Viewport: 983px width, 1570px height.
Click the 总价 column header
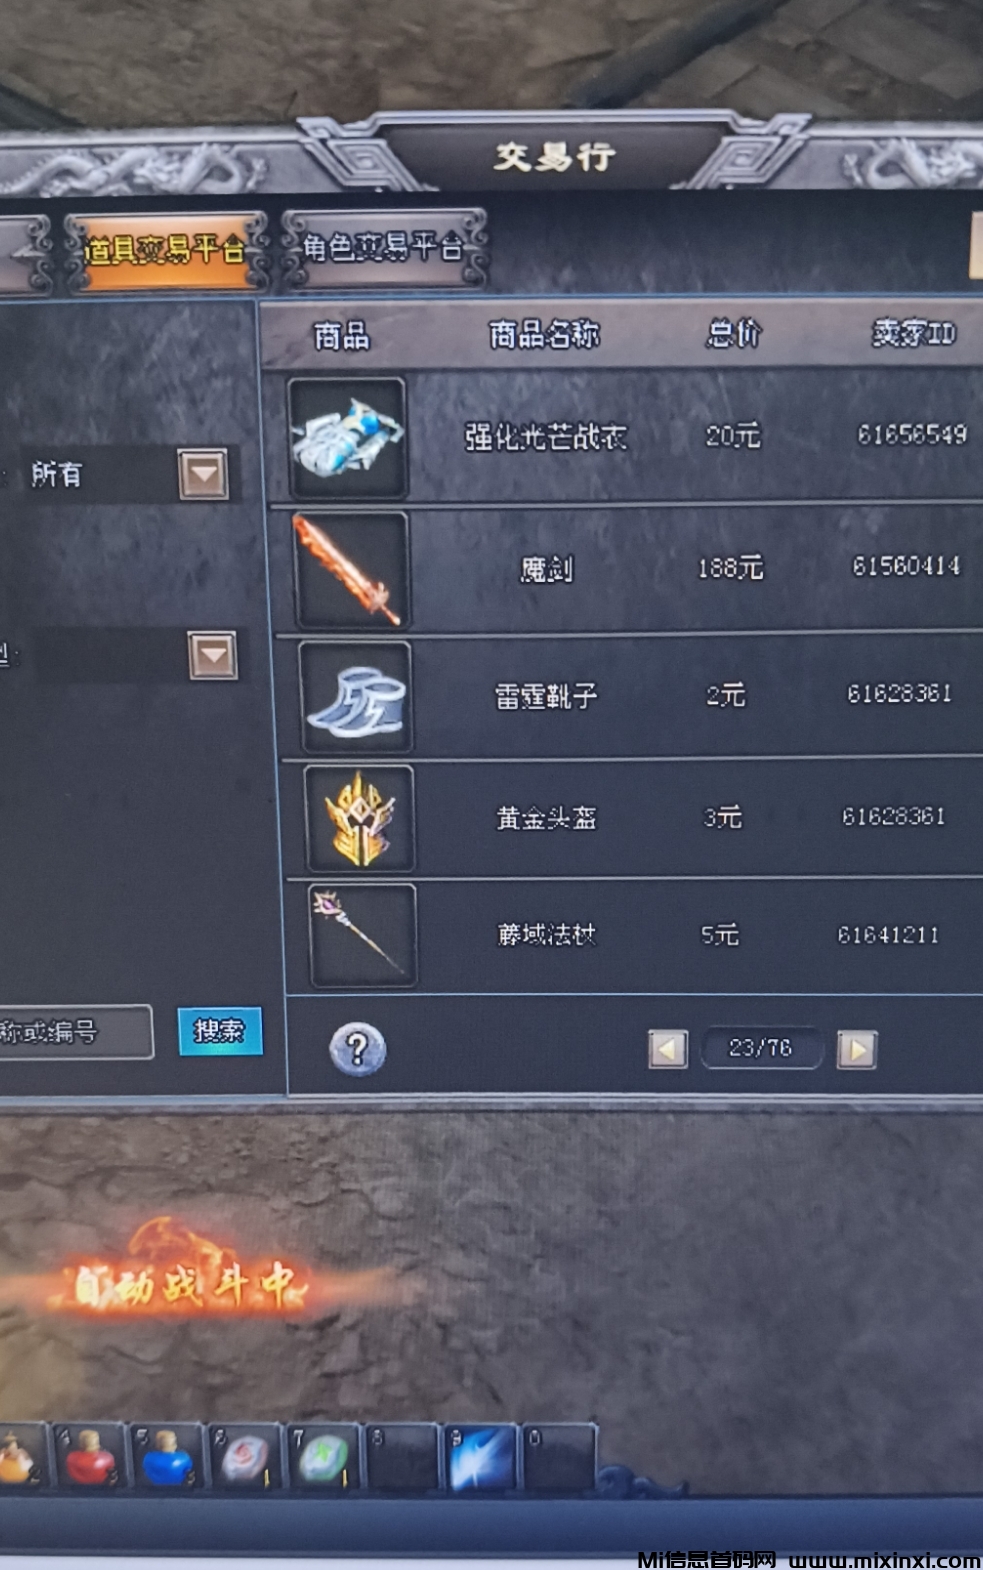tap(733, 333)
